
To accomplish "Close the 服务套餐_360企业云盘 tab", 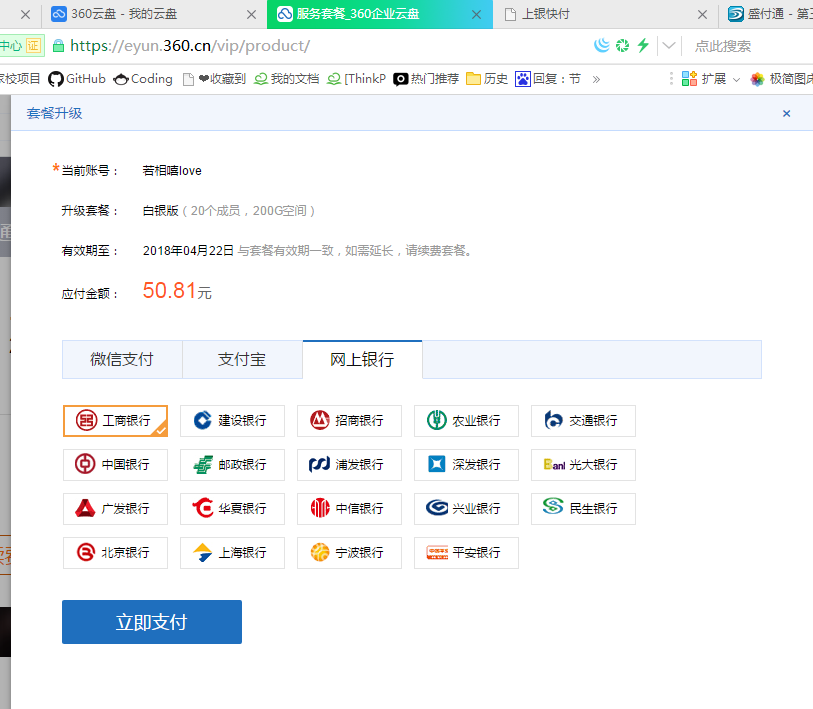I will pyautogui.click(x=476, y=15).
